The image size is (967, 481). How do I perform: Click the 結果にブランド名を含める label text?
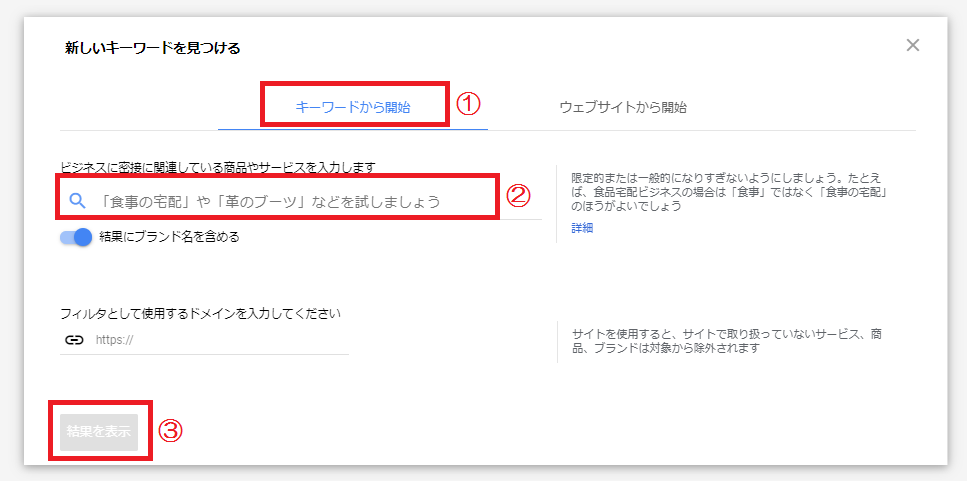point(169,237)
